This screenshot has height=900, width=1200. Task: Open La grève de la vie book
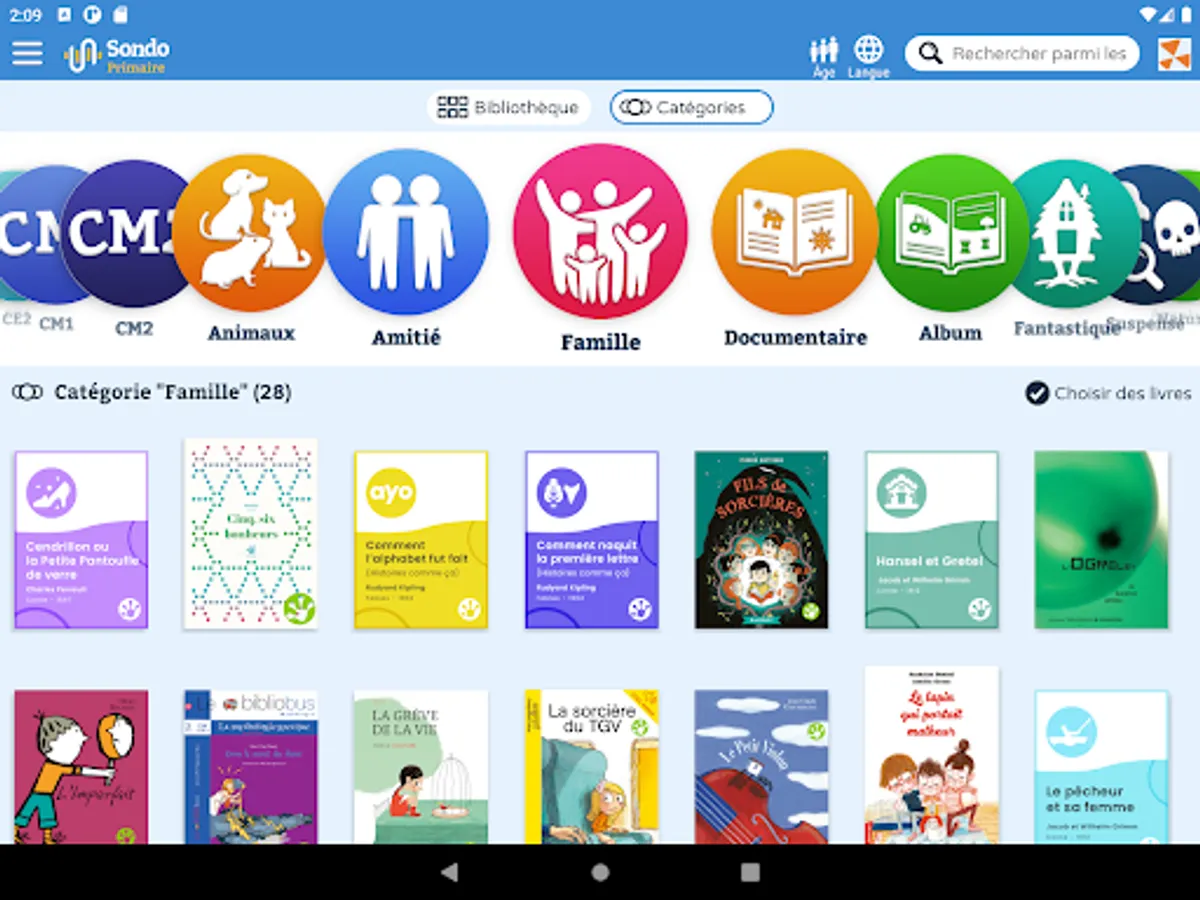pos(421,767)
